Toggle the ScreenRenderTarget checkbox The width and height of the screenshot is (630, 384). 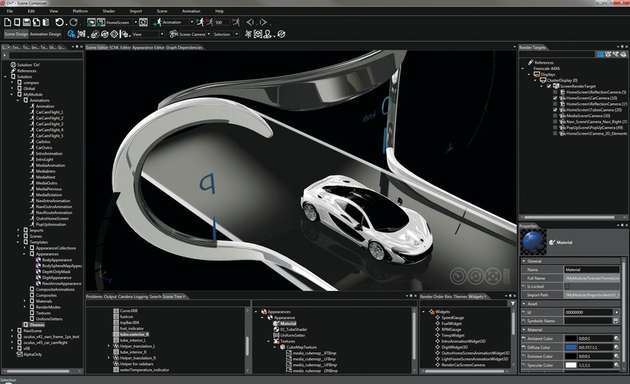click(549, 86)
